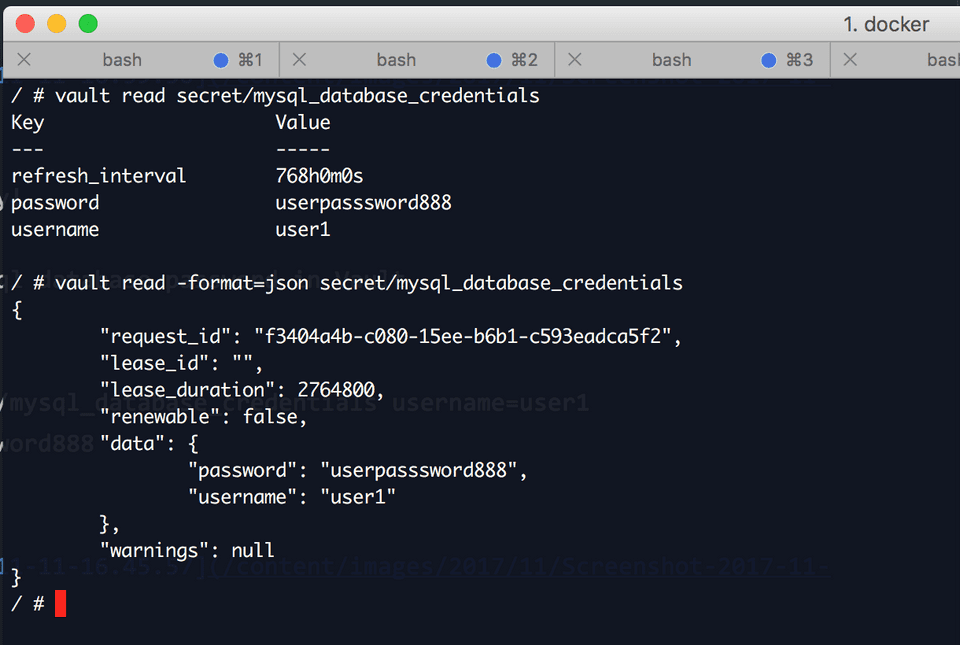Switch to the second bash tab
Image resolution: width=960 pixels, height=645 pixels.
(x=396, y=60)
